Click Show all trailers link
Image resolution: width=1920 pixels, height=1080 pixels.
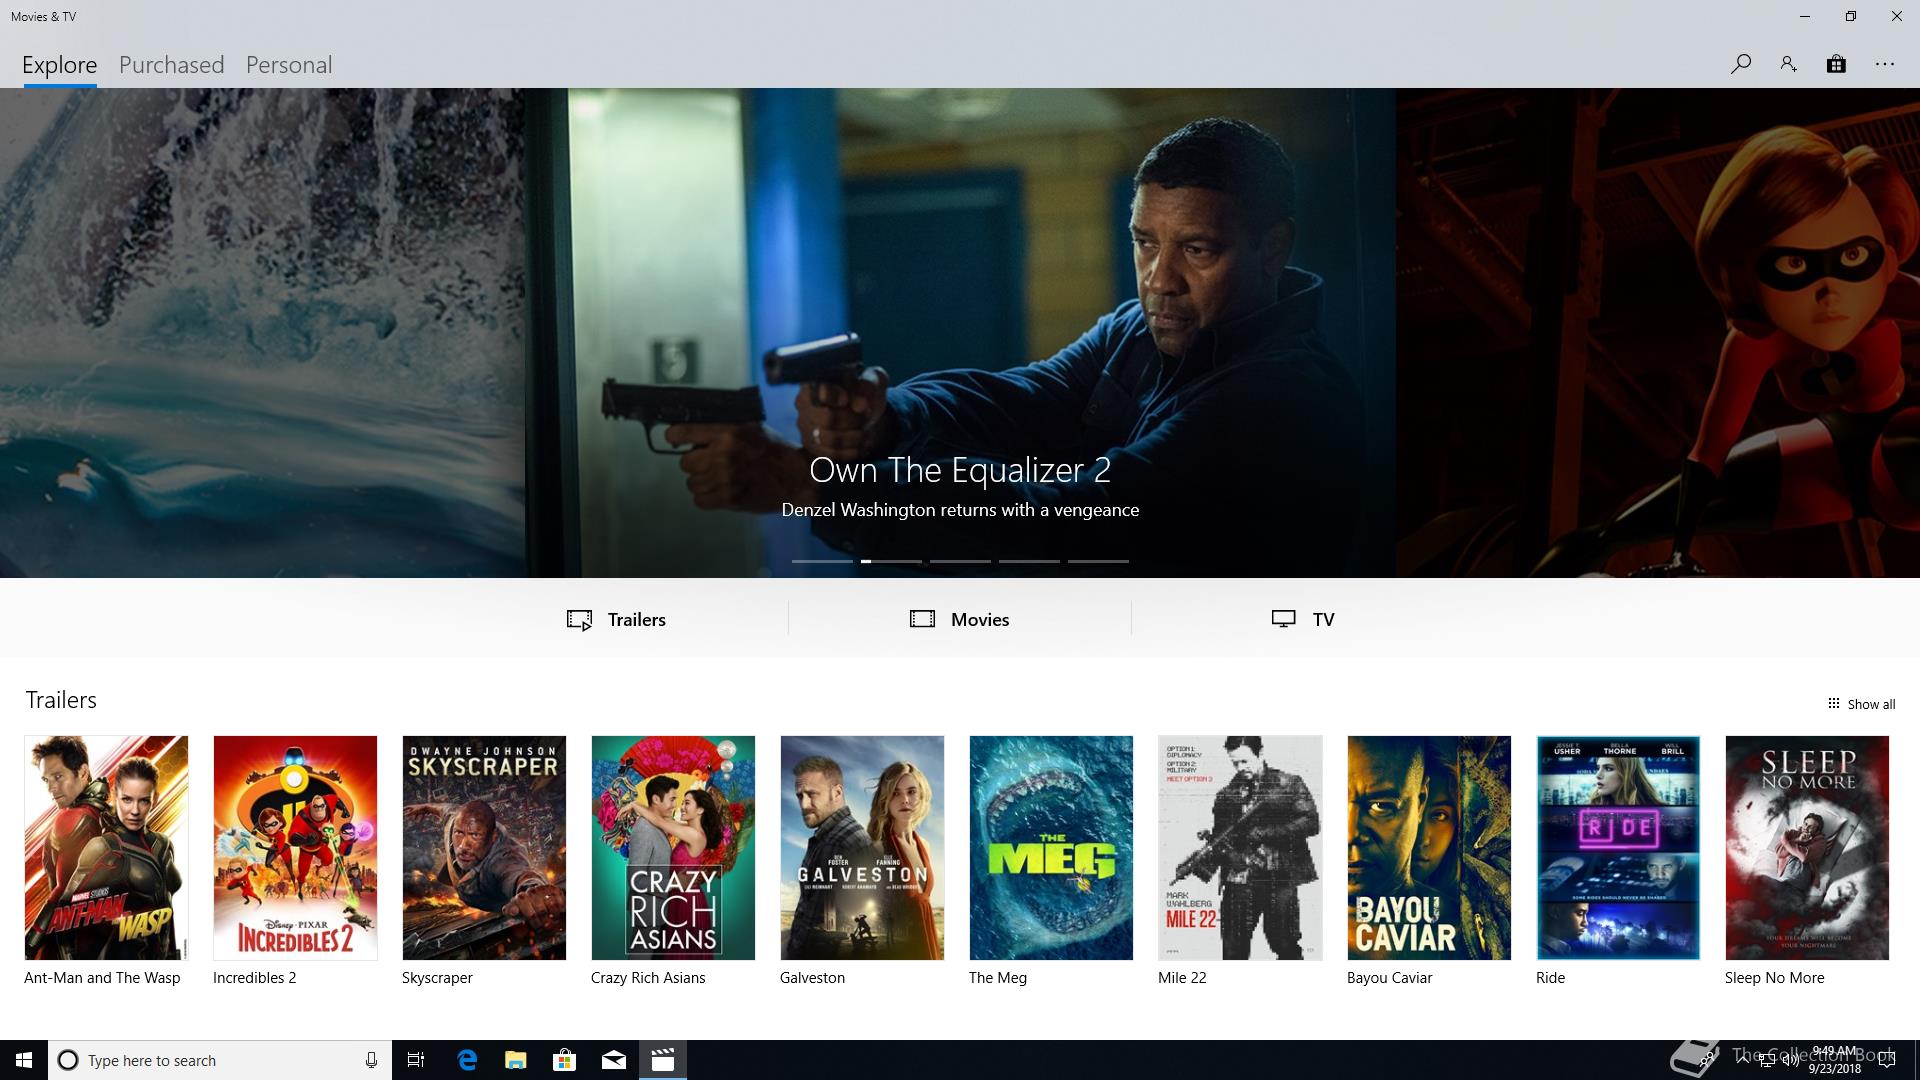click(x=1861, y=704)
